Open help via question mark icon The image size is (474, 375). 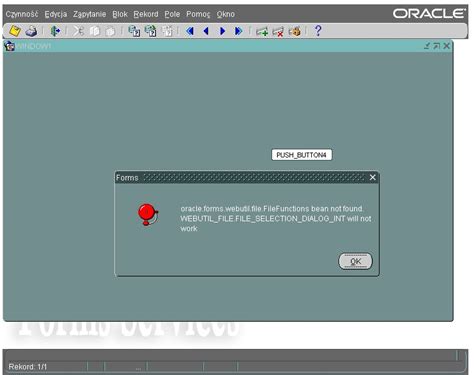click(x=318, y=31)
